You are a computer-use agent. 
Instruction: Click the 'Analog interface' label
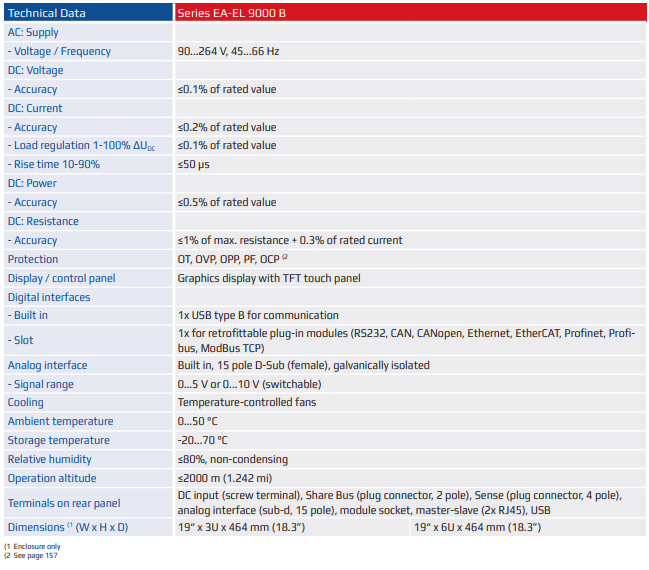click(48, 365)
